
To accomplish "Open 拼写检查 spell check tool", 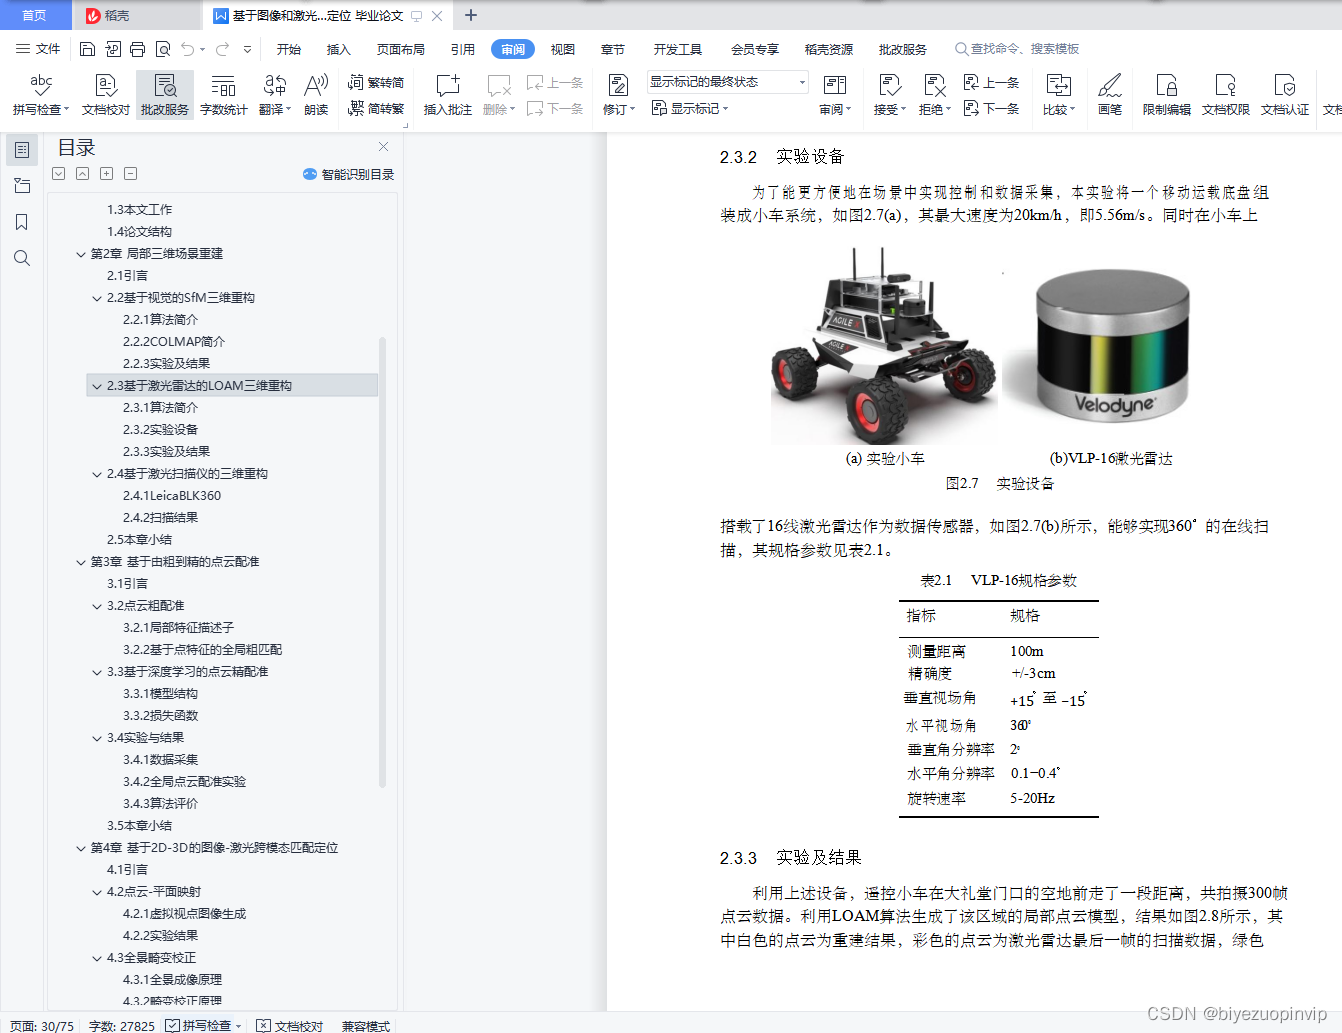I will (41, 96).
